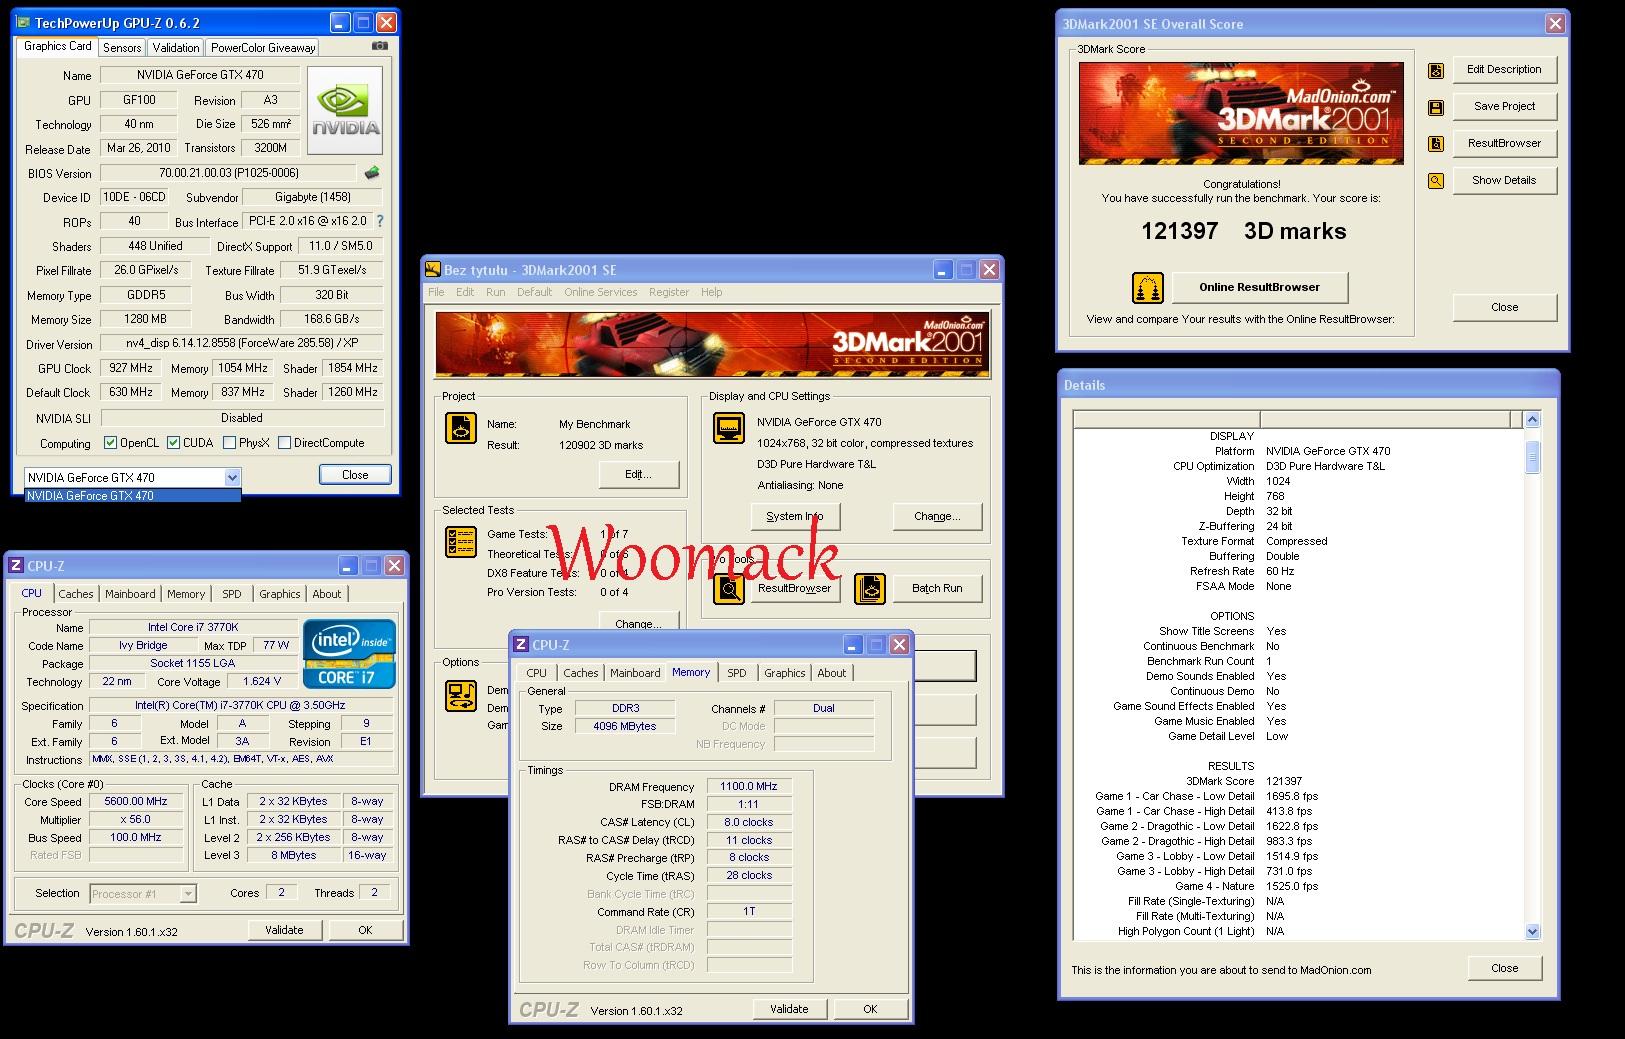This screenshot has height=1039, width=1625.
Task: Click the Online ResultBrowser chess icon
Action: [x=1148, y=288]
